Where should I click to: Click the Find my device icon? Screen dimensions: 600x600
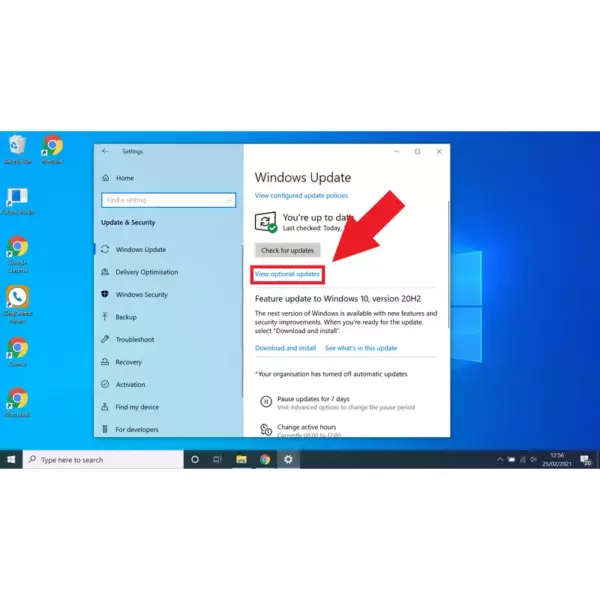tap(105, 407)
